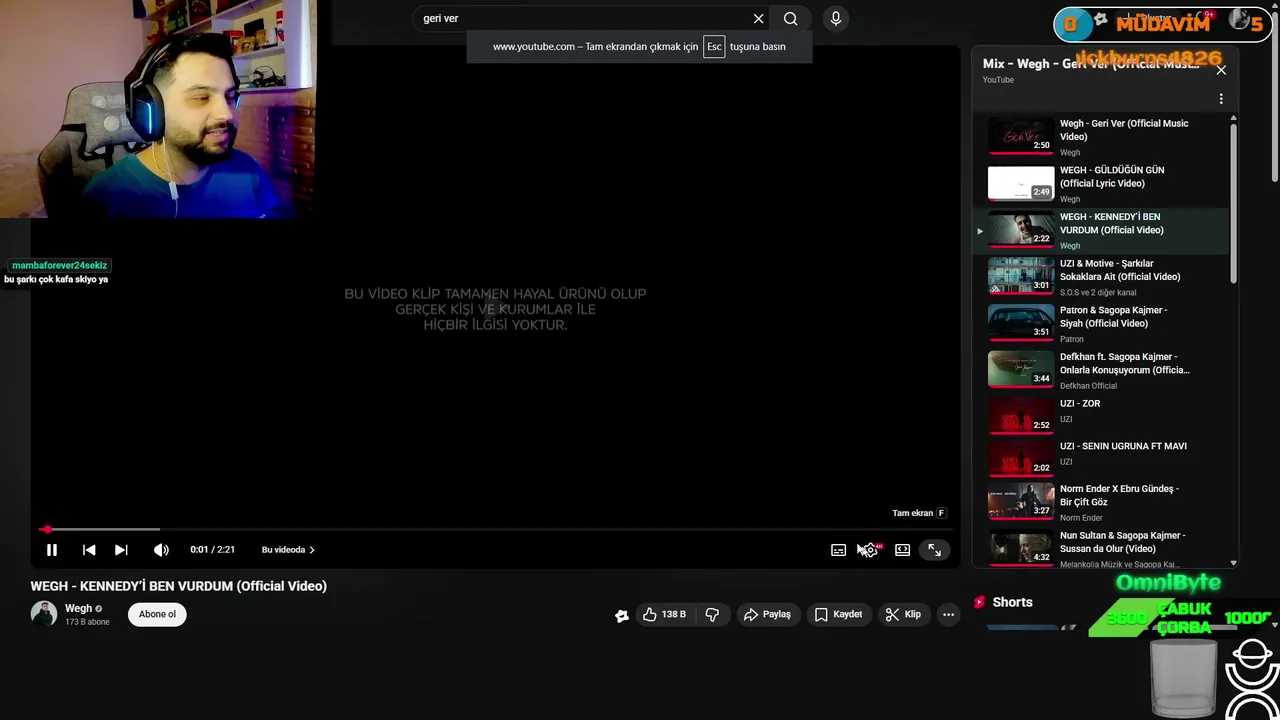Viewport: 1280px width, 720px height.
Task: Open the 'Bir Çift Göz' 3:27 thumbnail
Action: (x=1021, y=502)
